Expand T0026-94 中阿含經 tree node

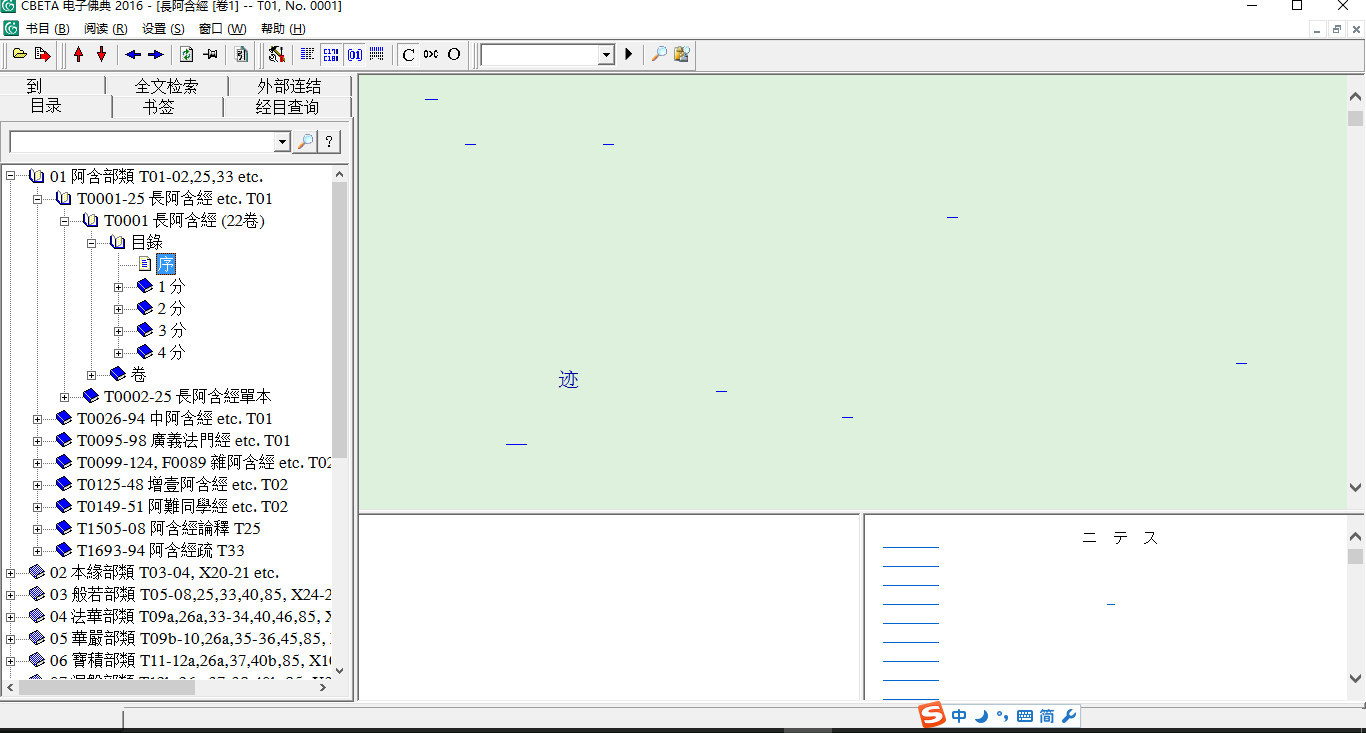(38, 419)
